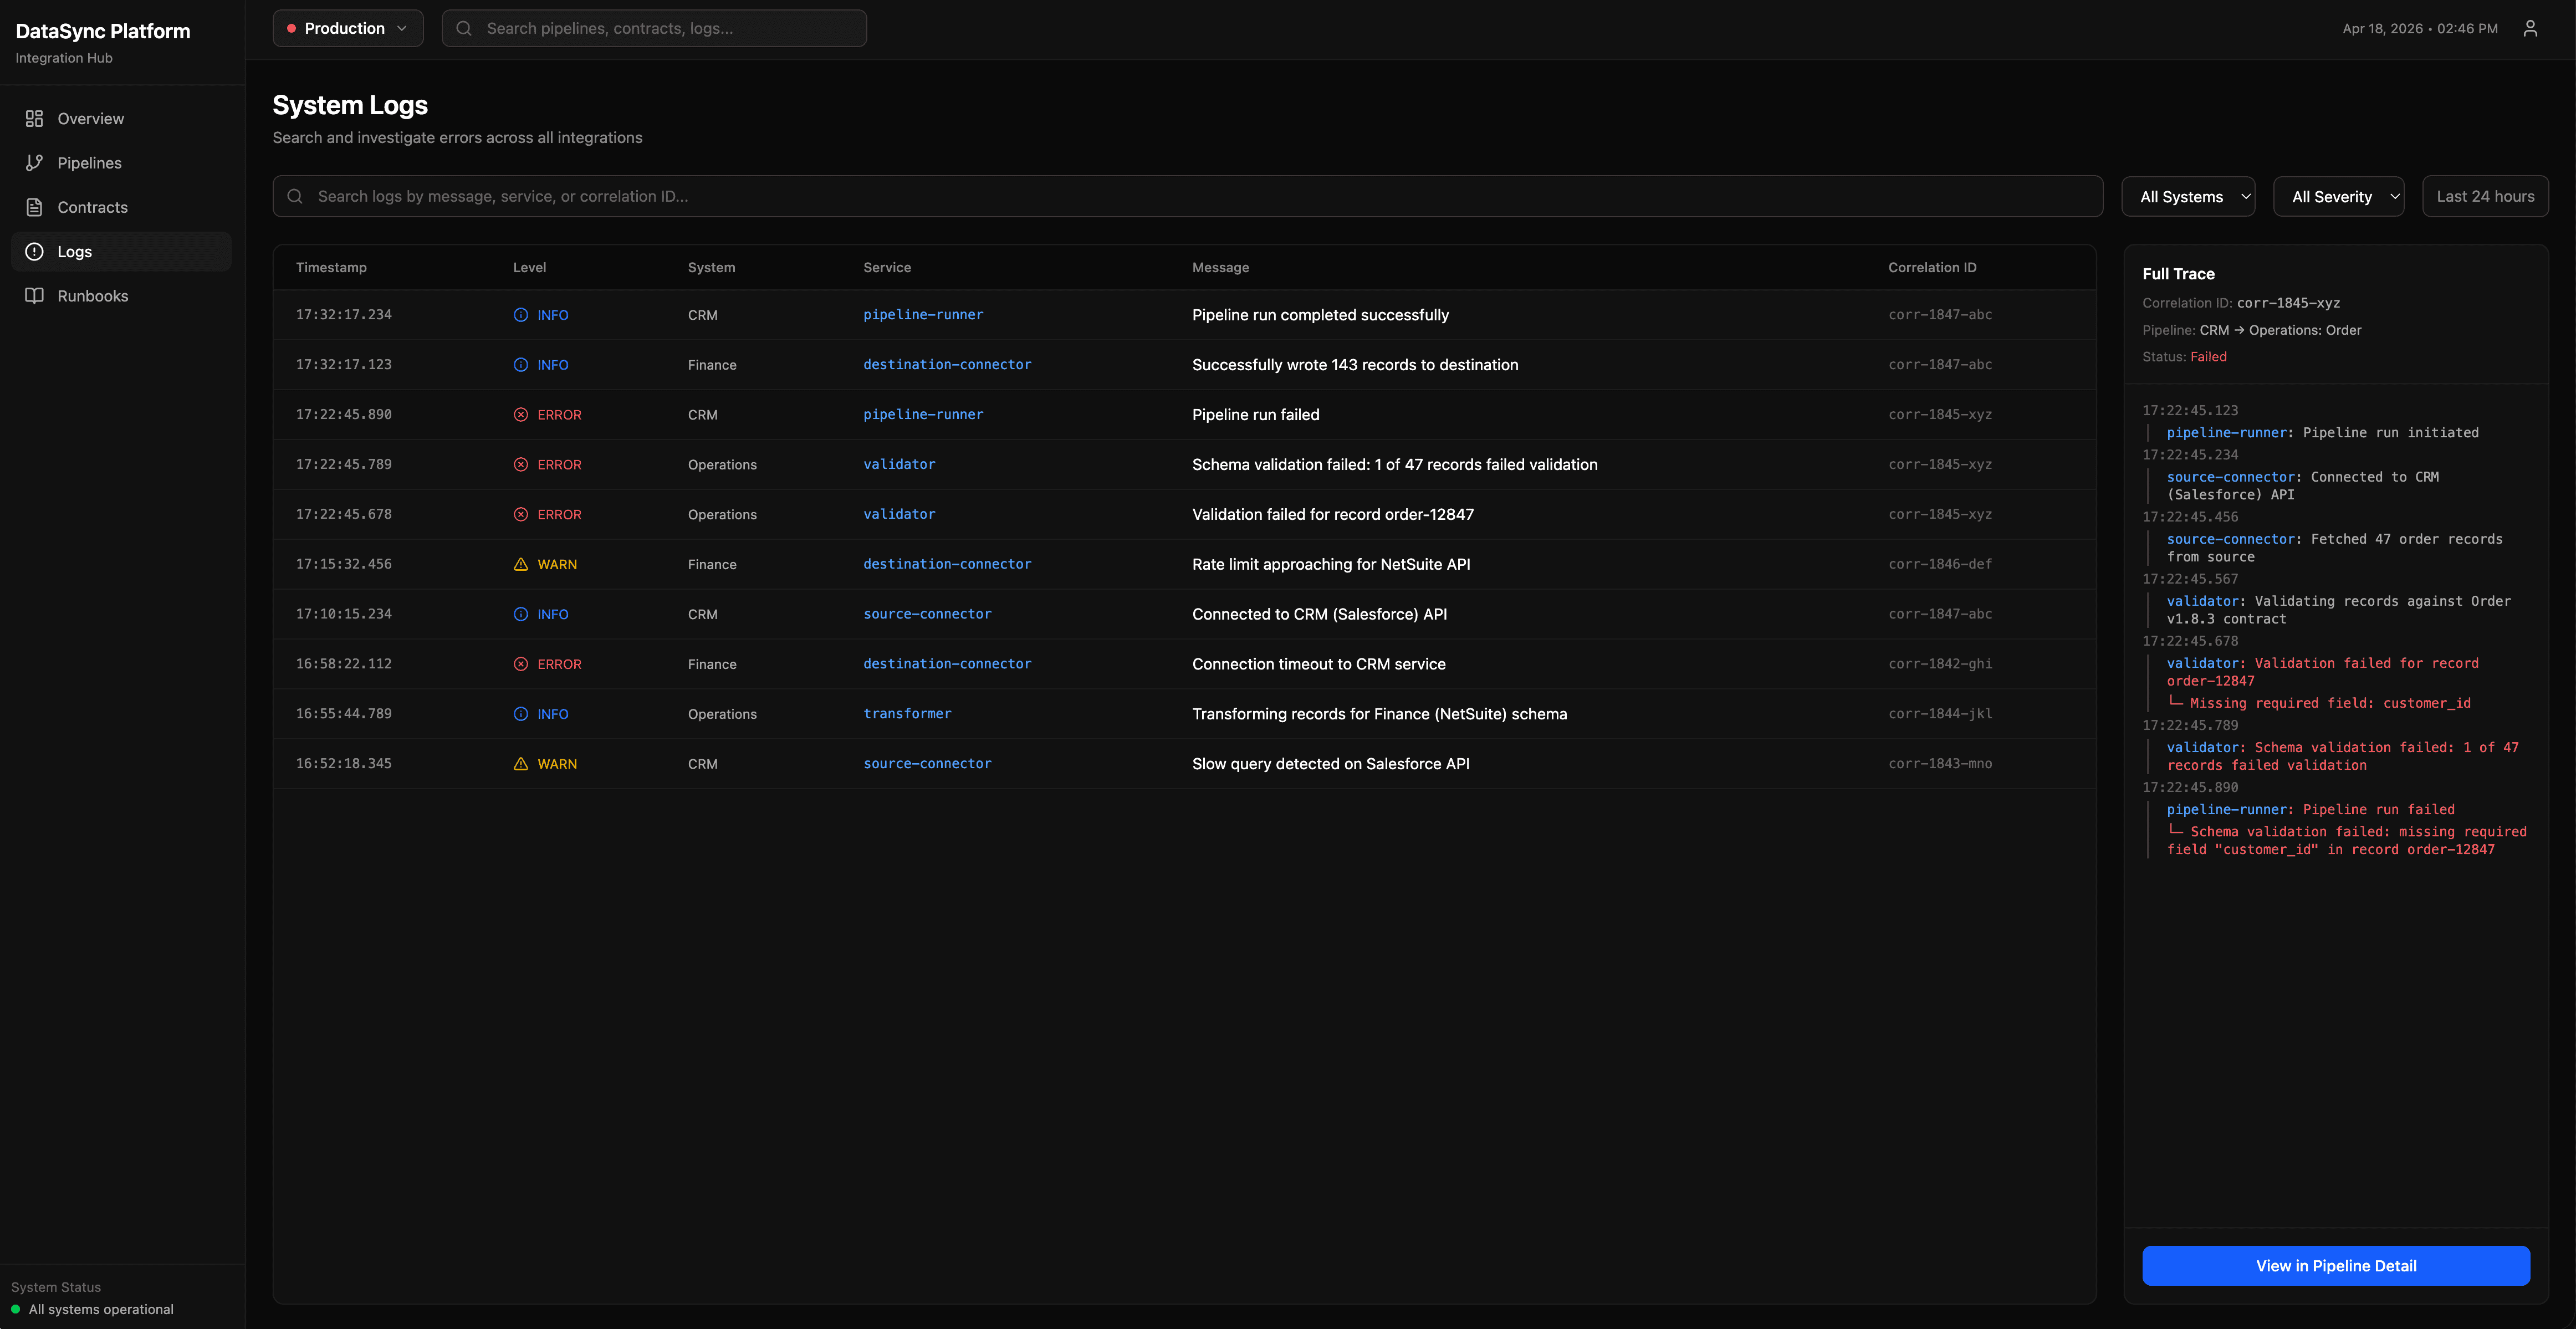
Task: Click the ERROR icon on 17:22:45.678 row
Action: (x=521, y=515)
